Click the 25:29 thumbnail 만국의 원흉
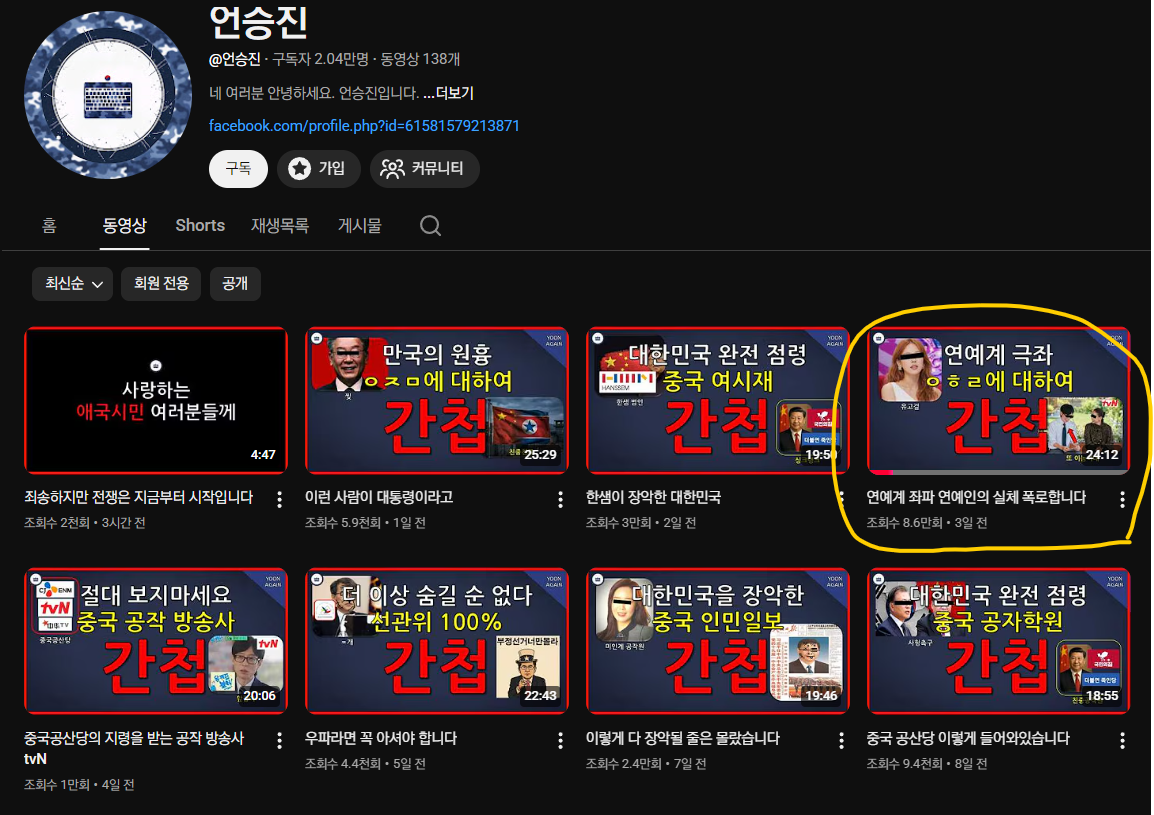Screen dimensions: 1154x815 click(437, 401)
